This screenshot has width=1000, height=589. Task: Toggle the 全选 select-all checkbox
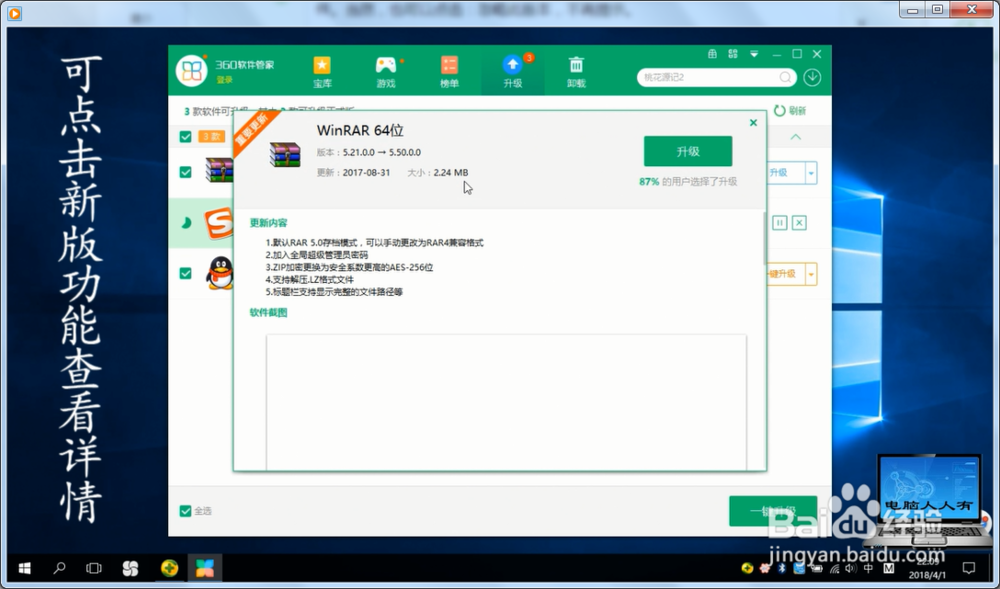(x=186, y=511)
